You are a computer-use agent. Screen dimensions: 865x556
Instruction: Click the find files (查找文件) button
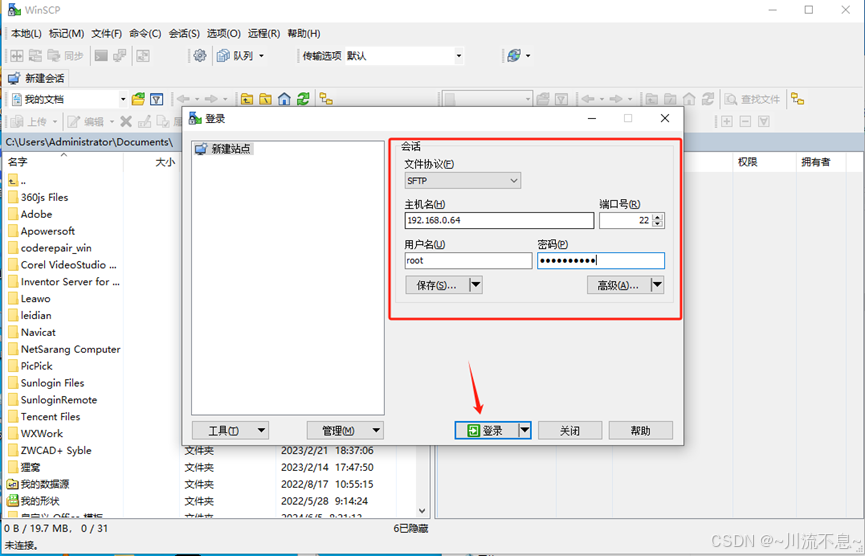click(x=753, y=99)
